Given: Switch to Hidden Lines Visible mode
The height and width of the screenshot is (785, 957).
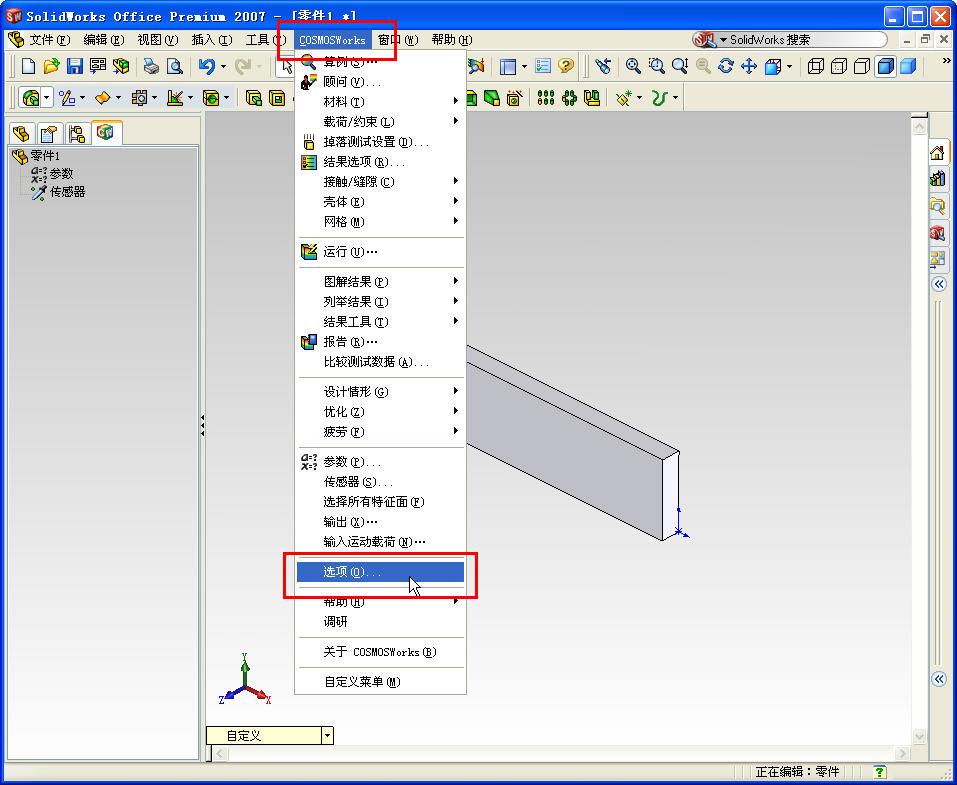Looking at the screenshot, I should click(839, 66).
